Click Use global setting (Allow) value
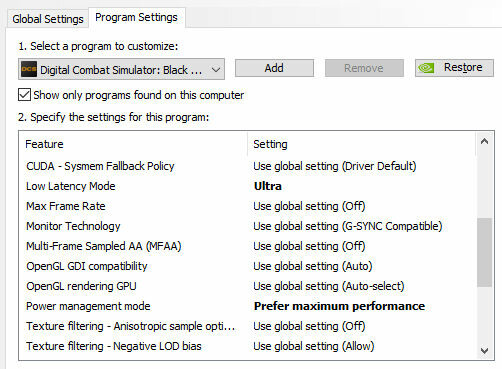This screenshot has height=369, width=502. (314, 346)
